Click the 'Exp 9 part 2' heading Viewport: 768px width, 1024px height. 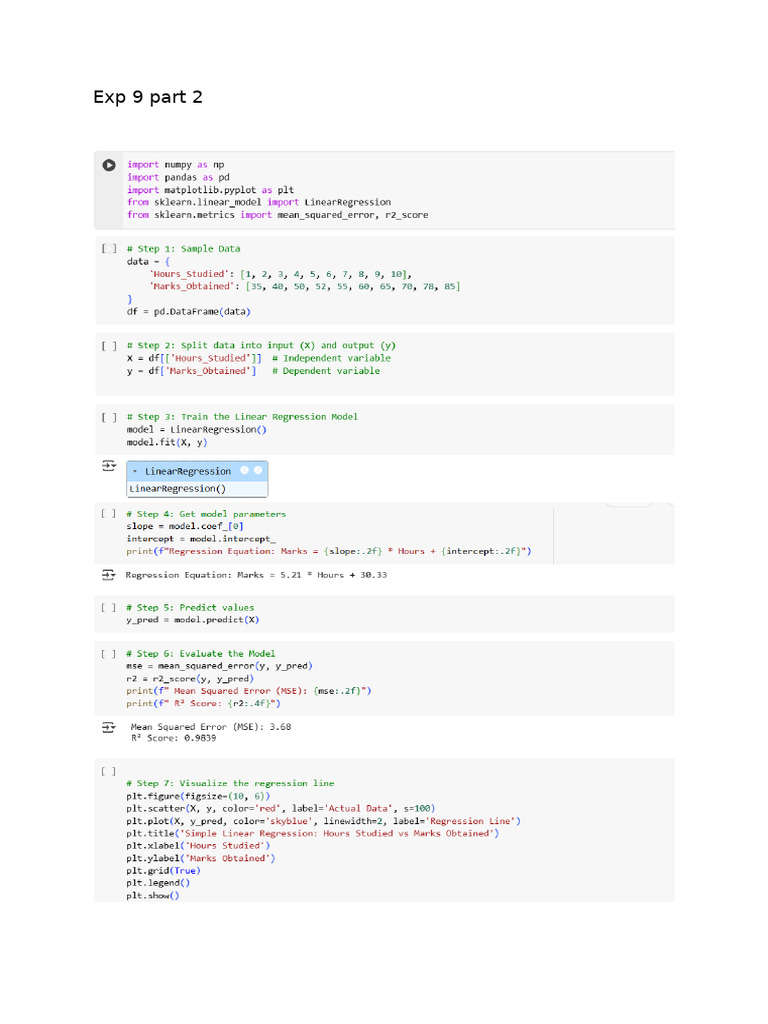(x=148, y=97)
